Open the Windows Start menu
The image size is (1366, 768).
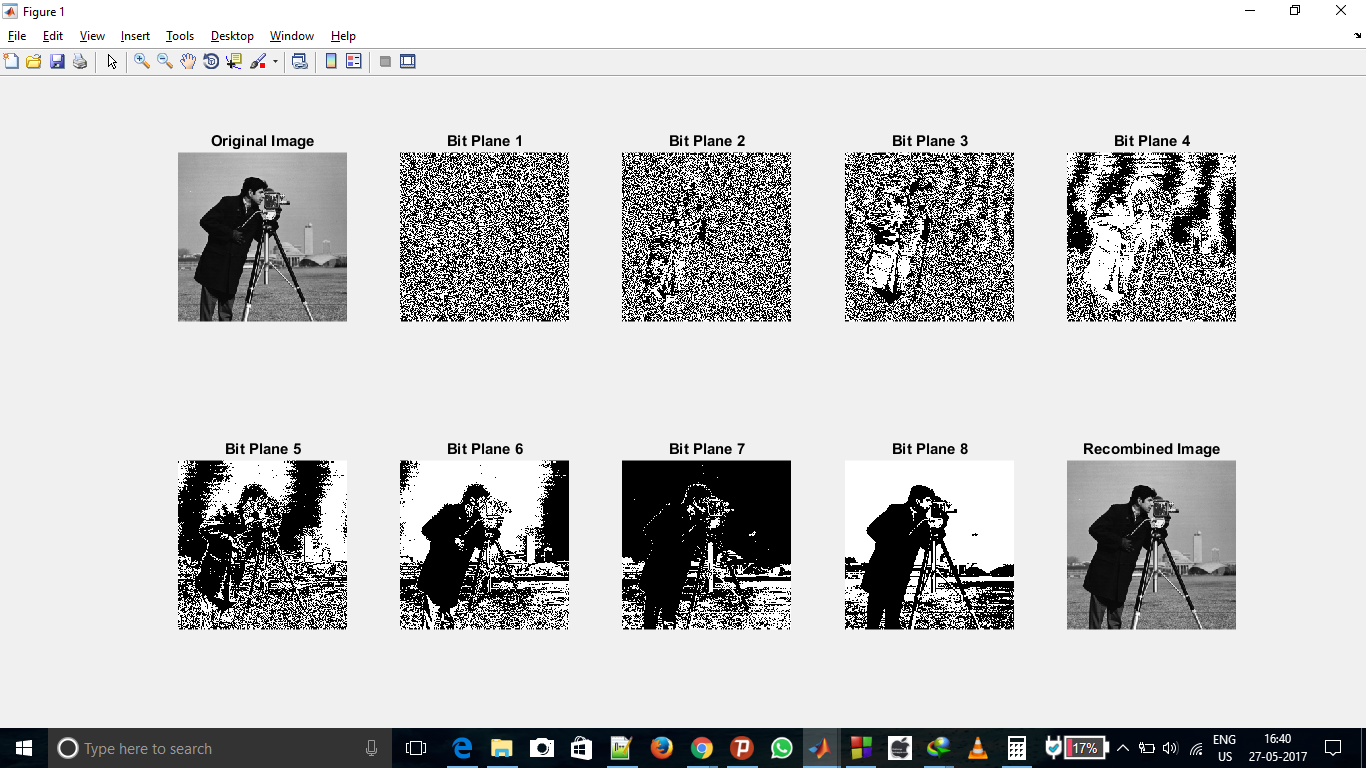coord(24,748)
